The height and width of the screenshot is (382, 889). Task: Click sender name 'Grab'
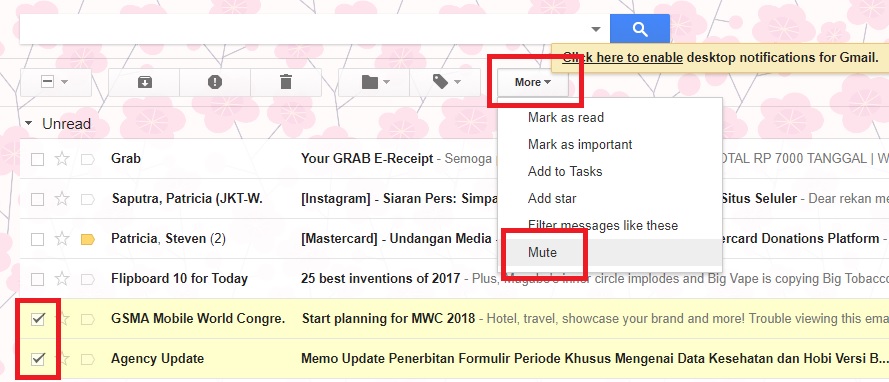tap(126, 159)
